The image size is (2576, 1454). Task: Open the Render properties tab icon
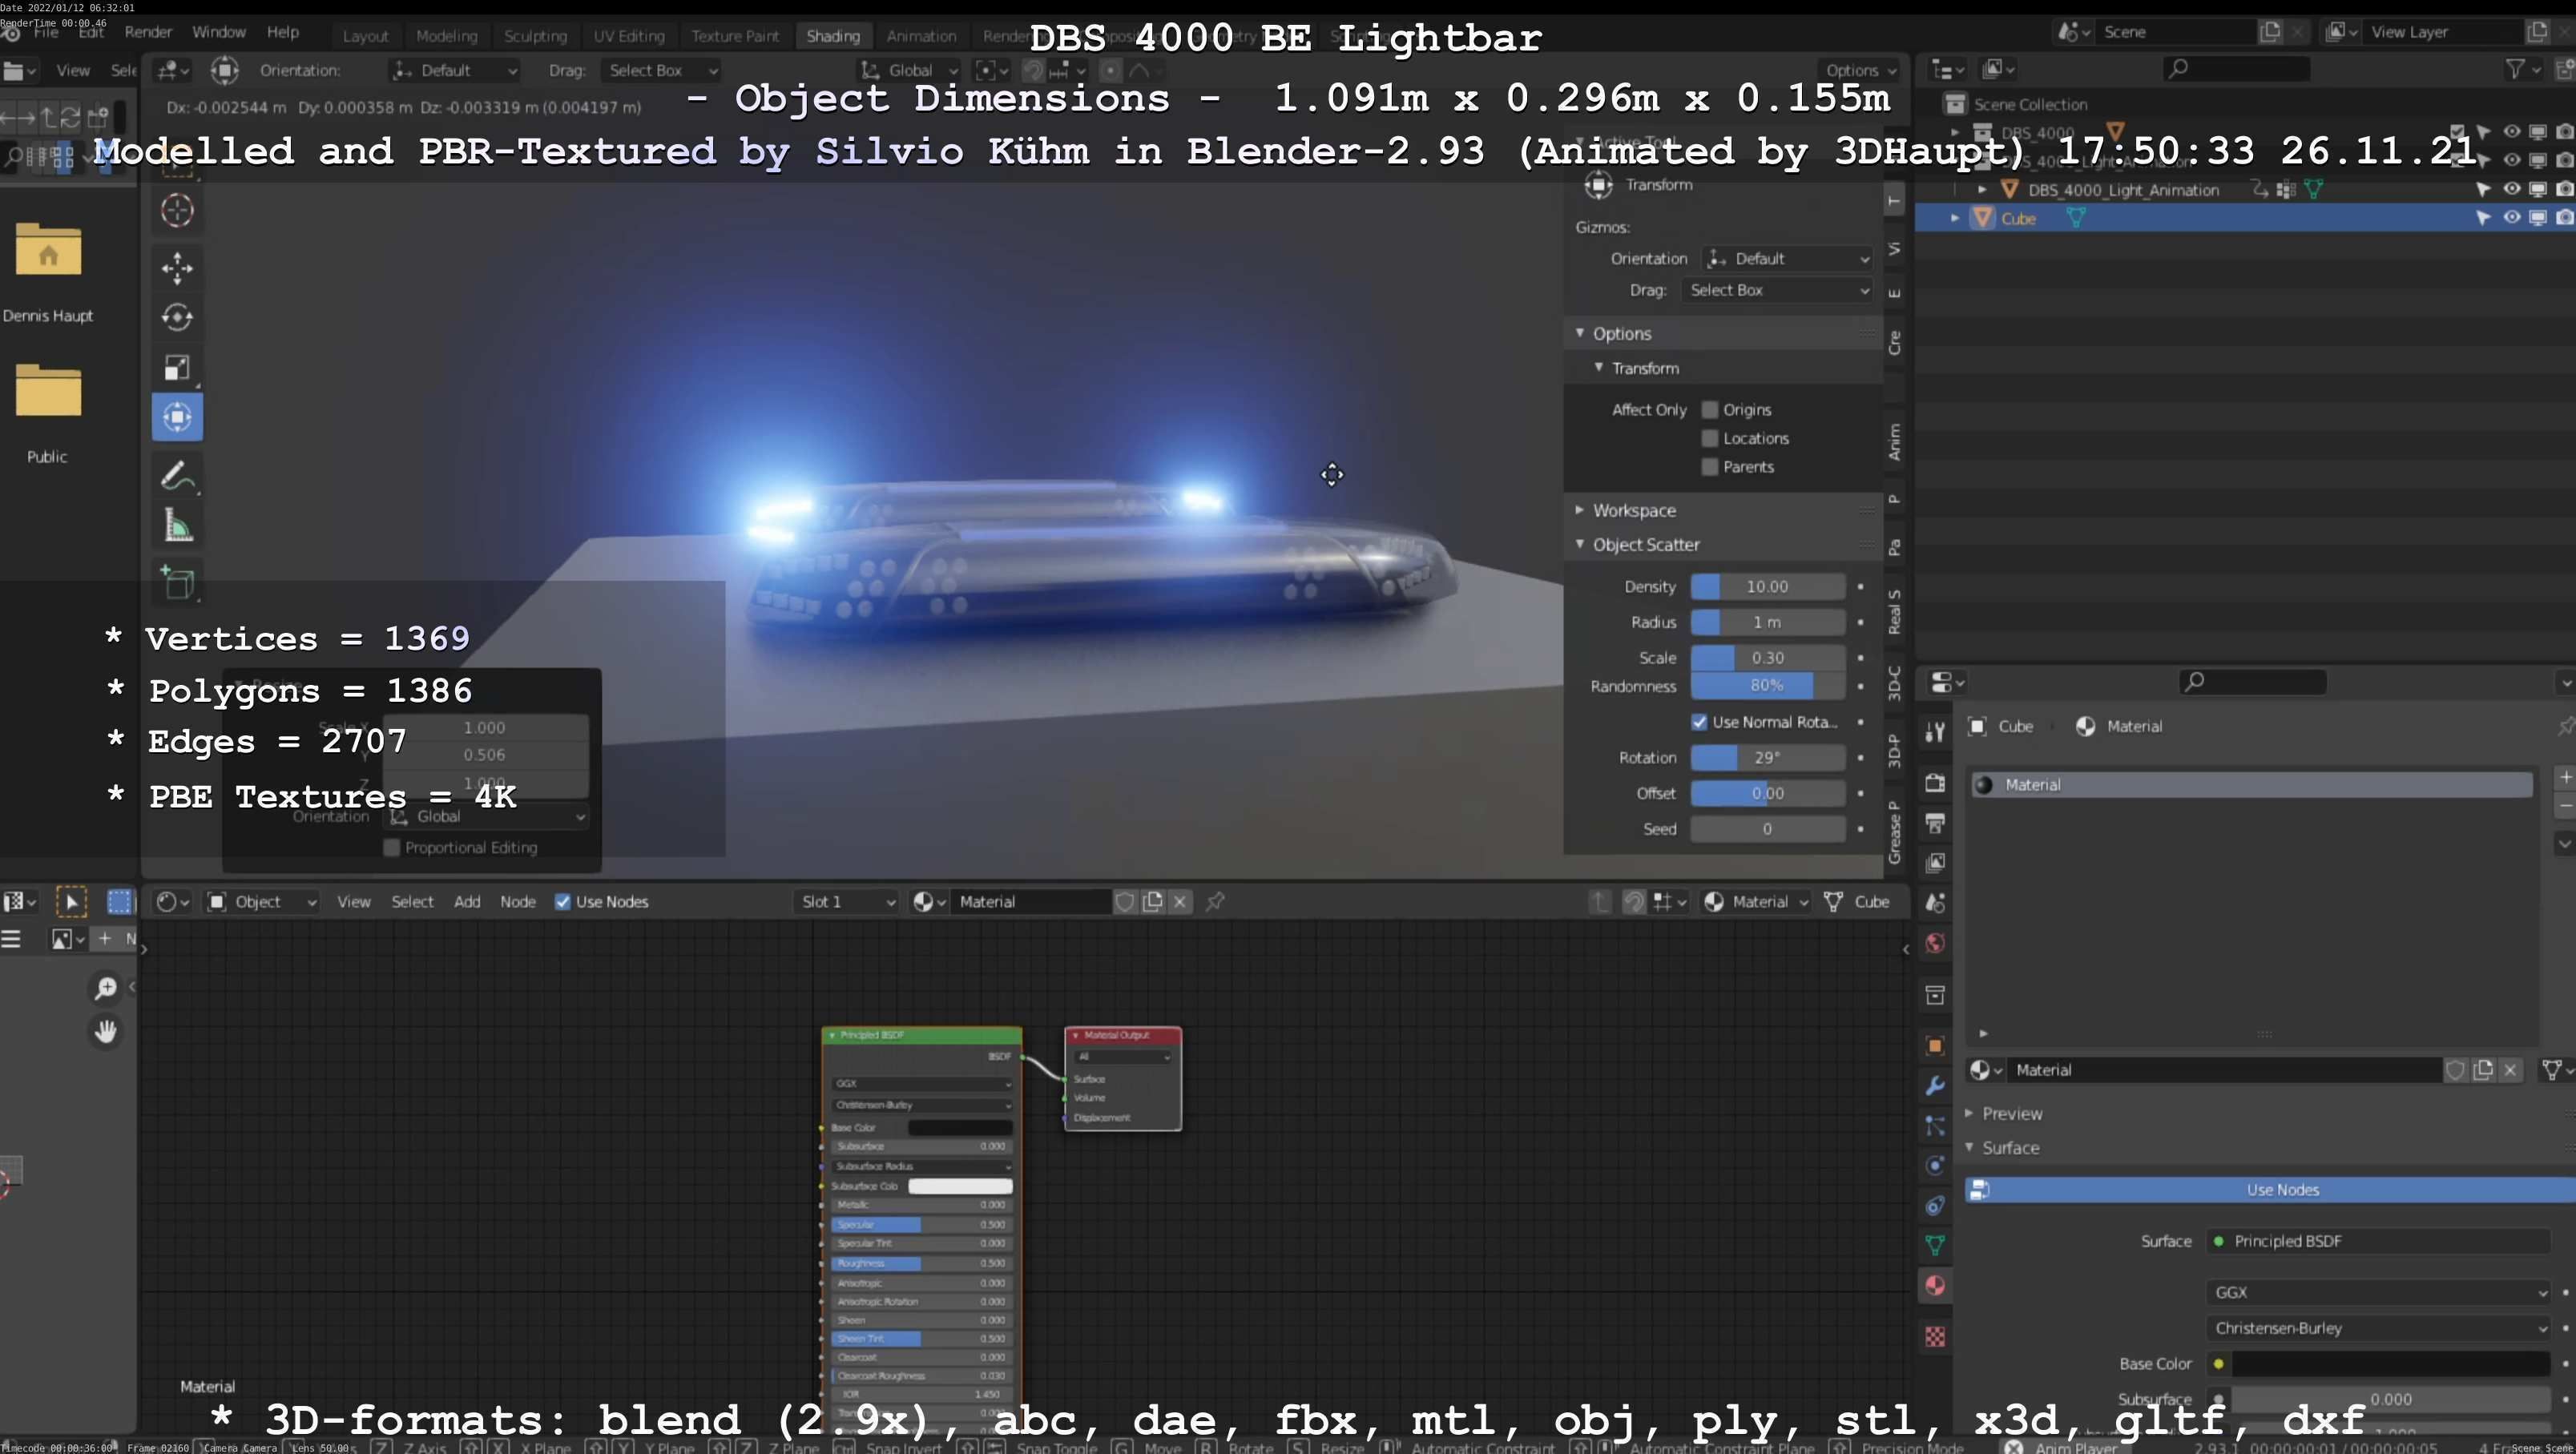click(x=1935, y=782)
